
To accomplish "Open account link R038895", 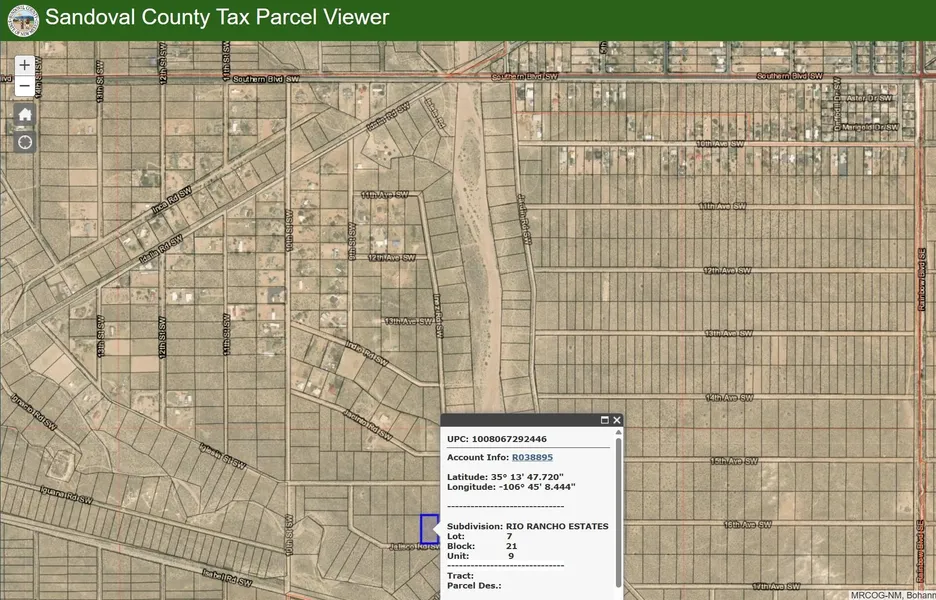I will point(532,457).
